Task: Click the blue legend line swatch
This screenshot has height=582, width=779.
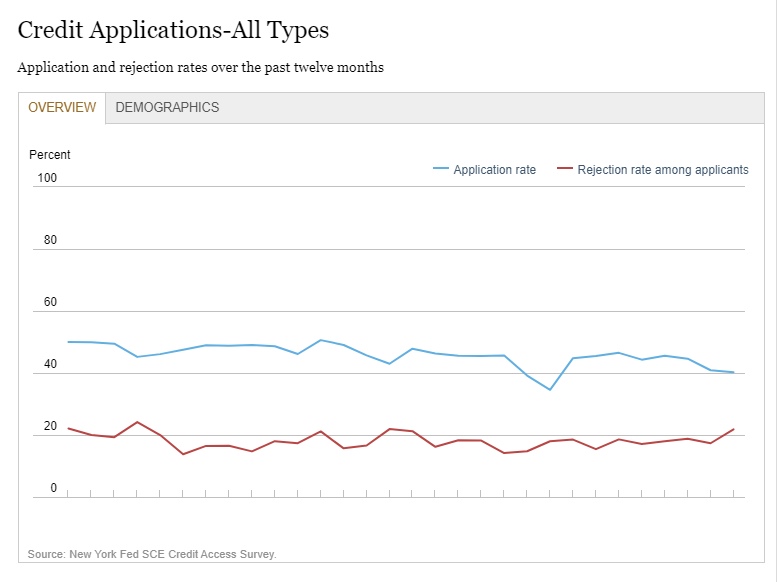Action: point(440,170)
